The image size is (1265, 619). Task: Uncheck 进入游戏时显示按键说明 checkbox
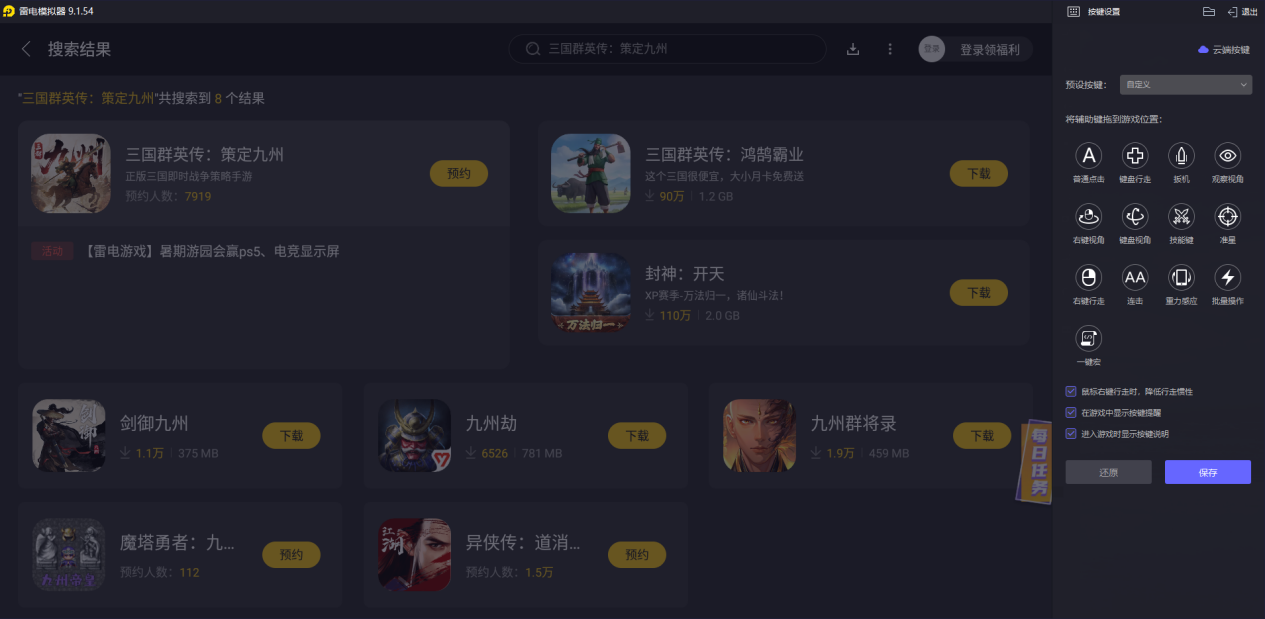tap(1071, 434)
